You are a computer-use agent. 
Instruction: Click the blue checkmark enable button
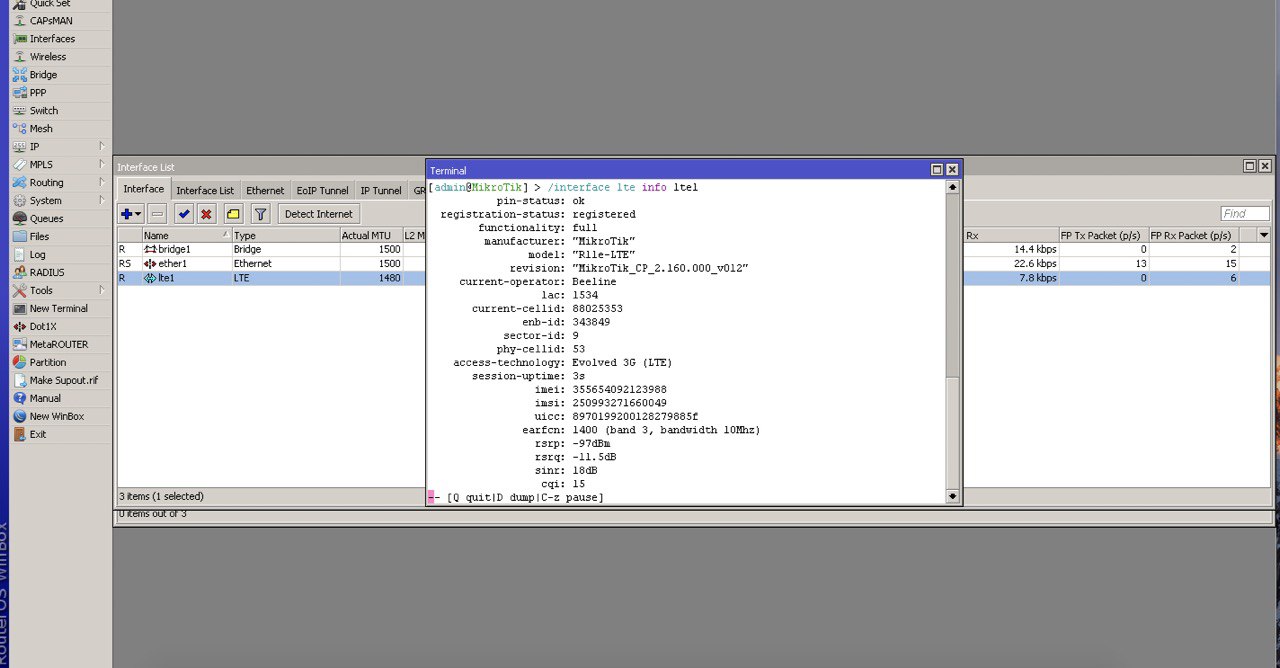184,214
